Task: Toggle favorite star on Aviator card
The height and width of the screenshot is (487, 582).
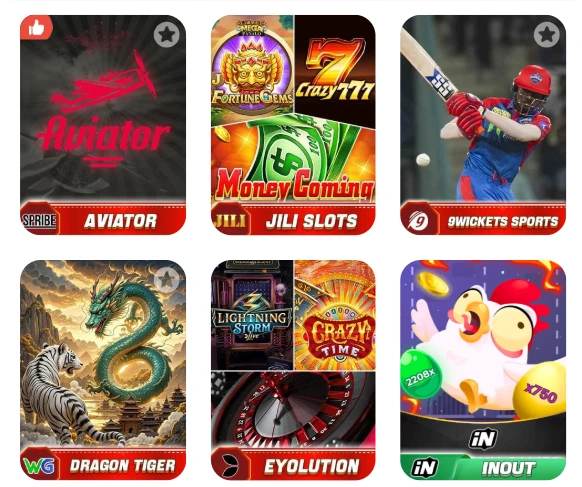Action: pyautogui.click(x=166, y=35)
